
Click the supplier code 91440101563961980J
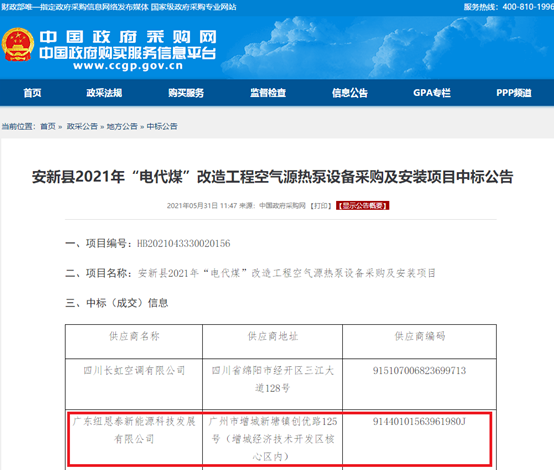pyautogui.click(x=419, y=422)
